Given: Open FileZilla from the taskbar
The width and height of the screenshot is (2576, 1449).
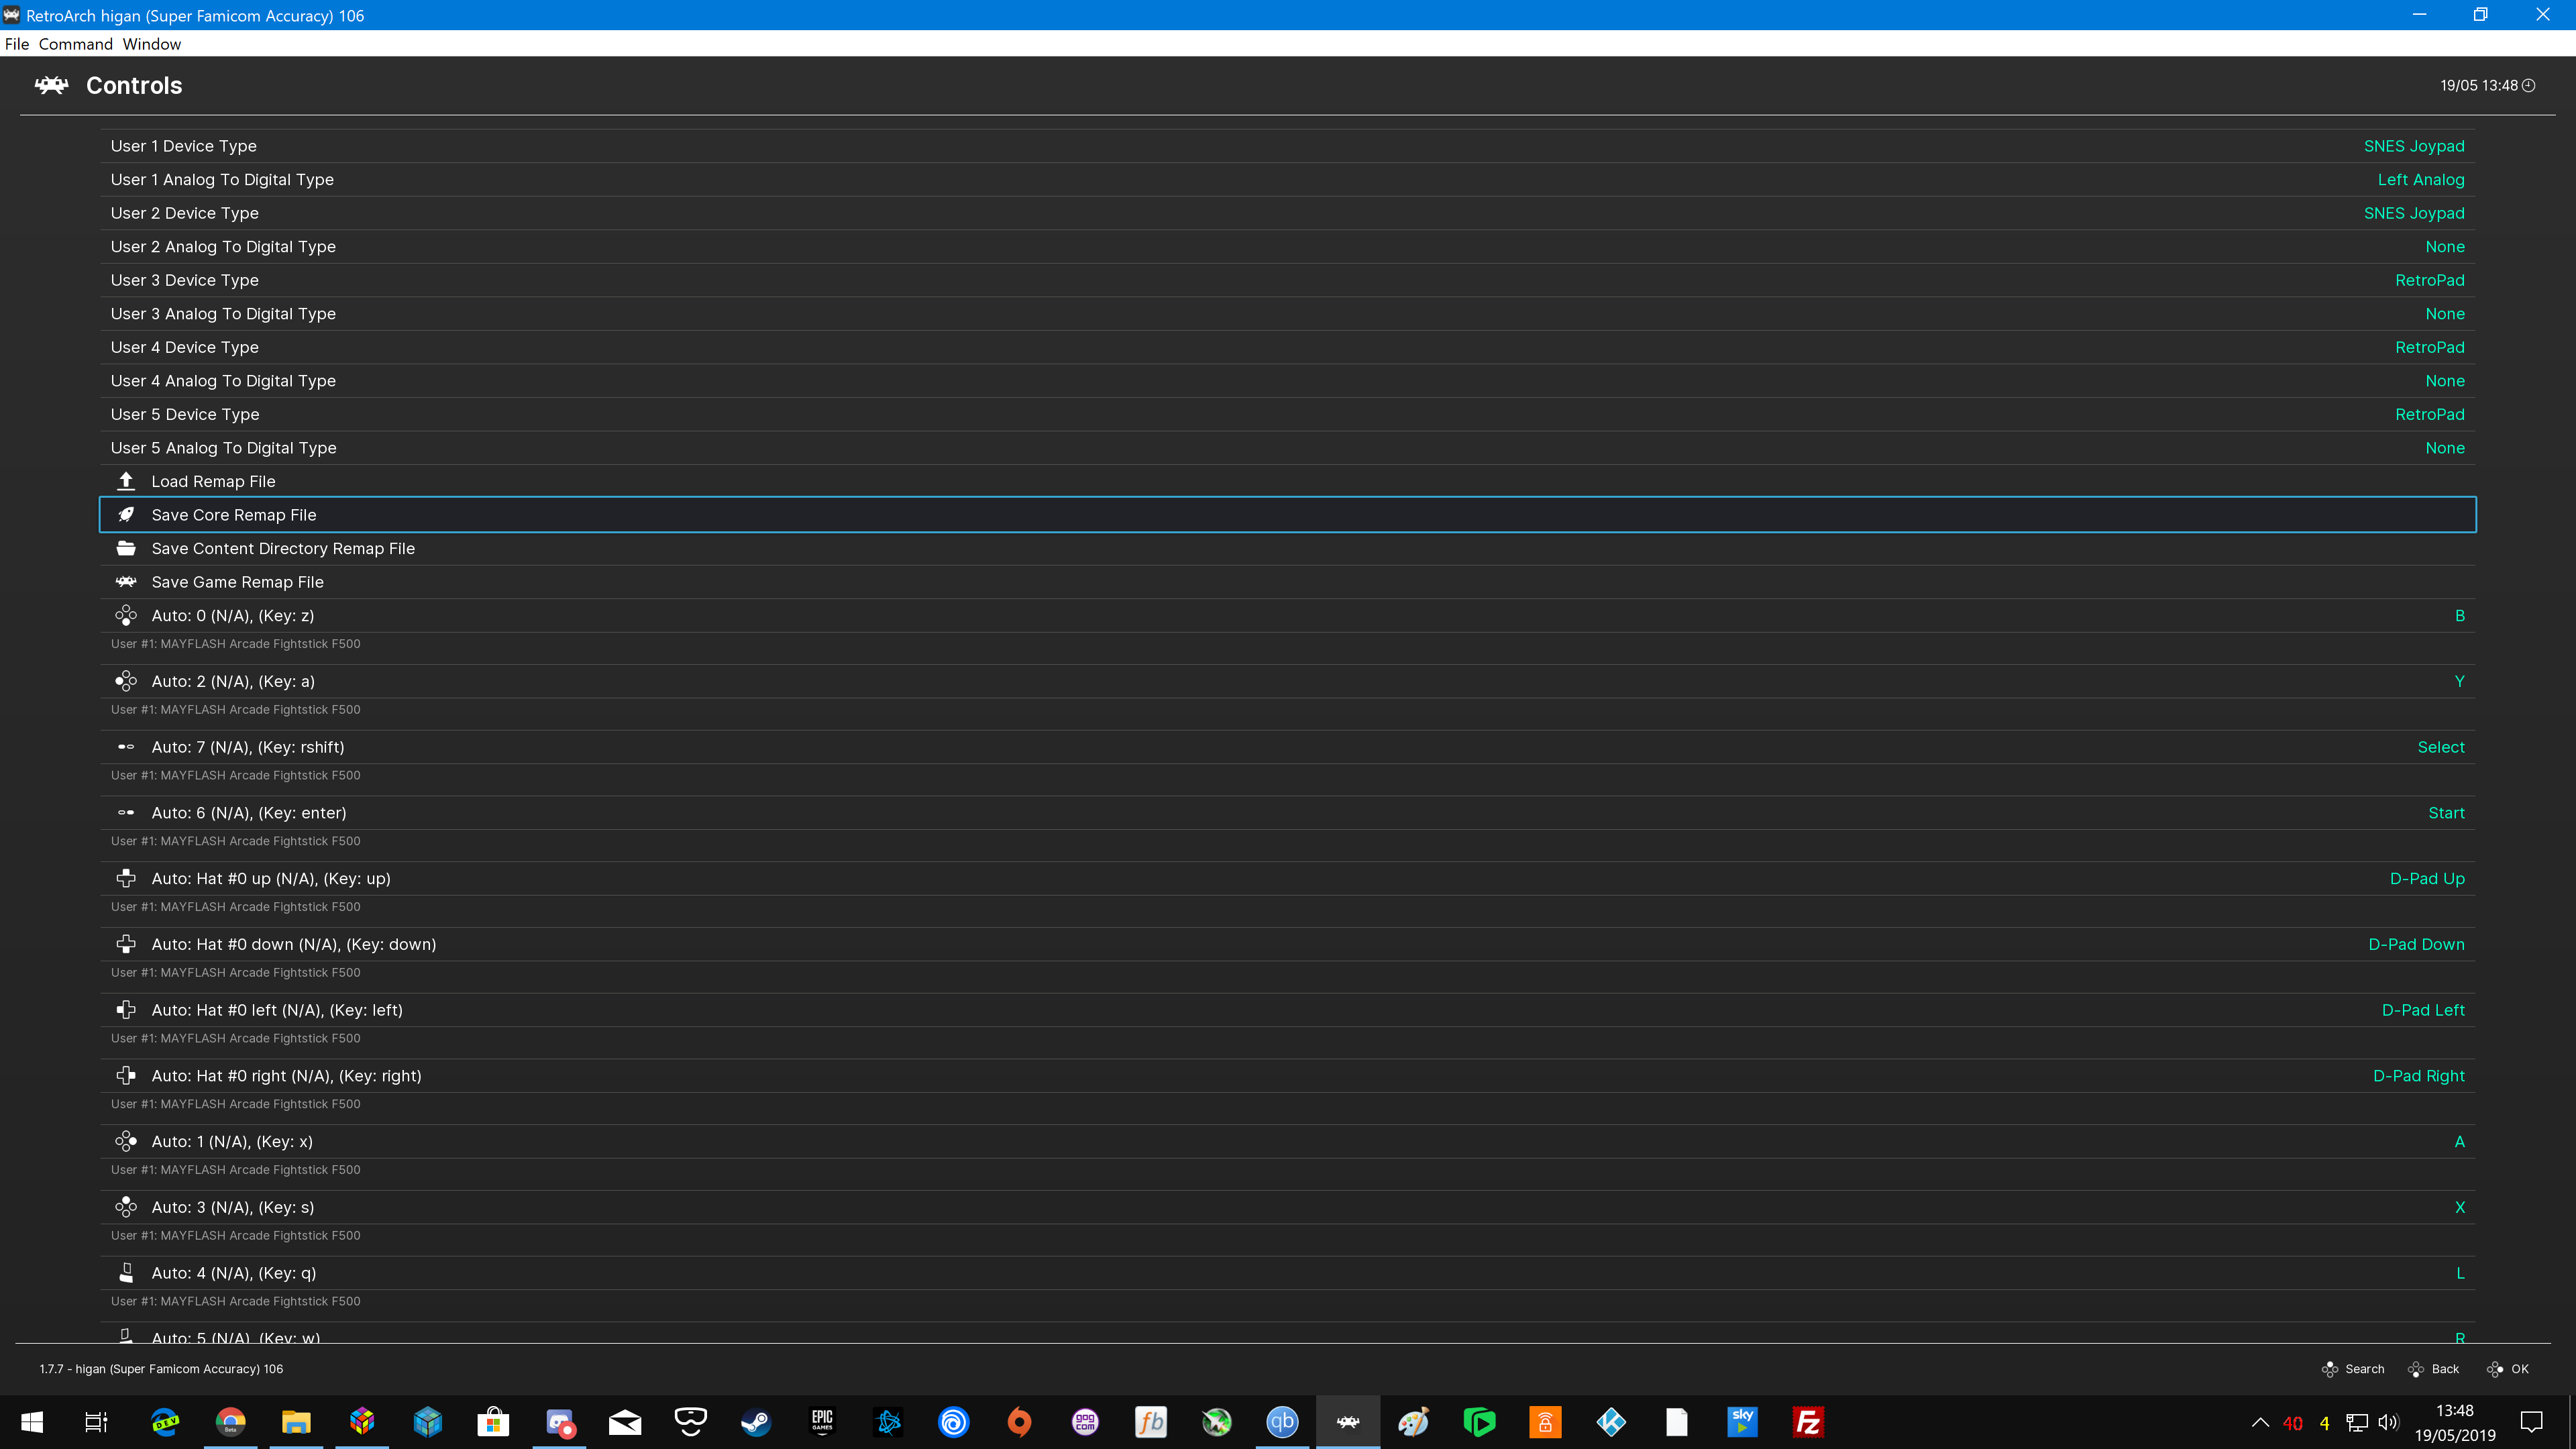Looking at the screenshot, I should [1808, 1422].
